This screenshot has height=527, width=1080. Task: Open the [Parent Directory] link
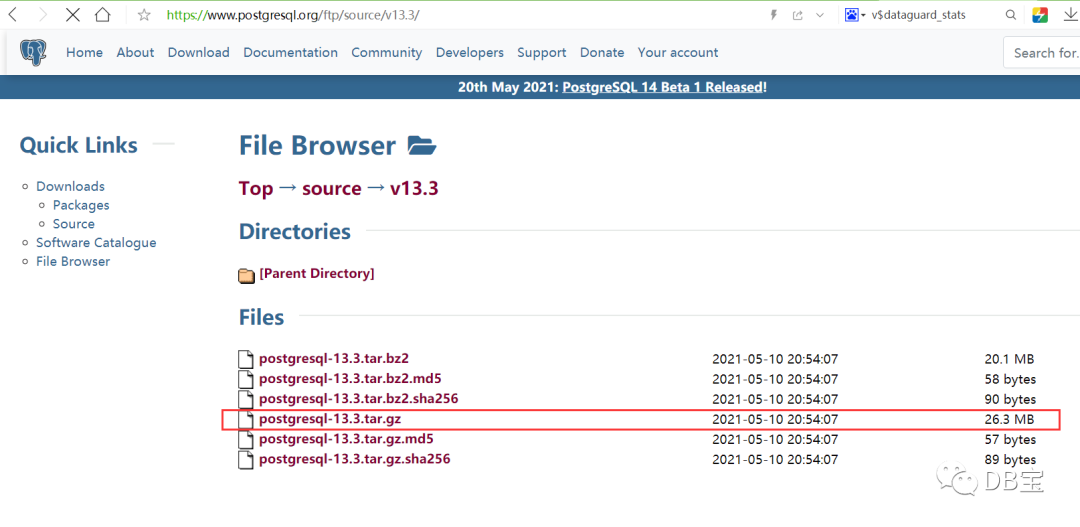click(317, 273)
